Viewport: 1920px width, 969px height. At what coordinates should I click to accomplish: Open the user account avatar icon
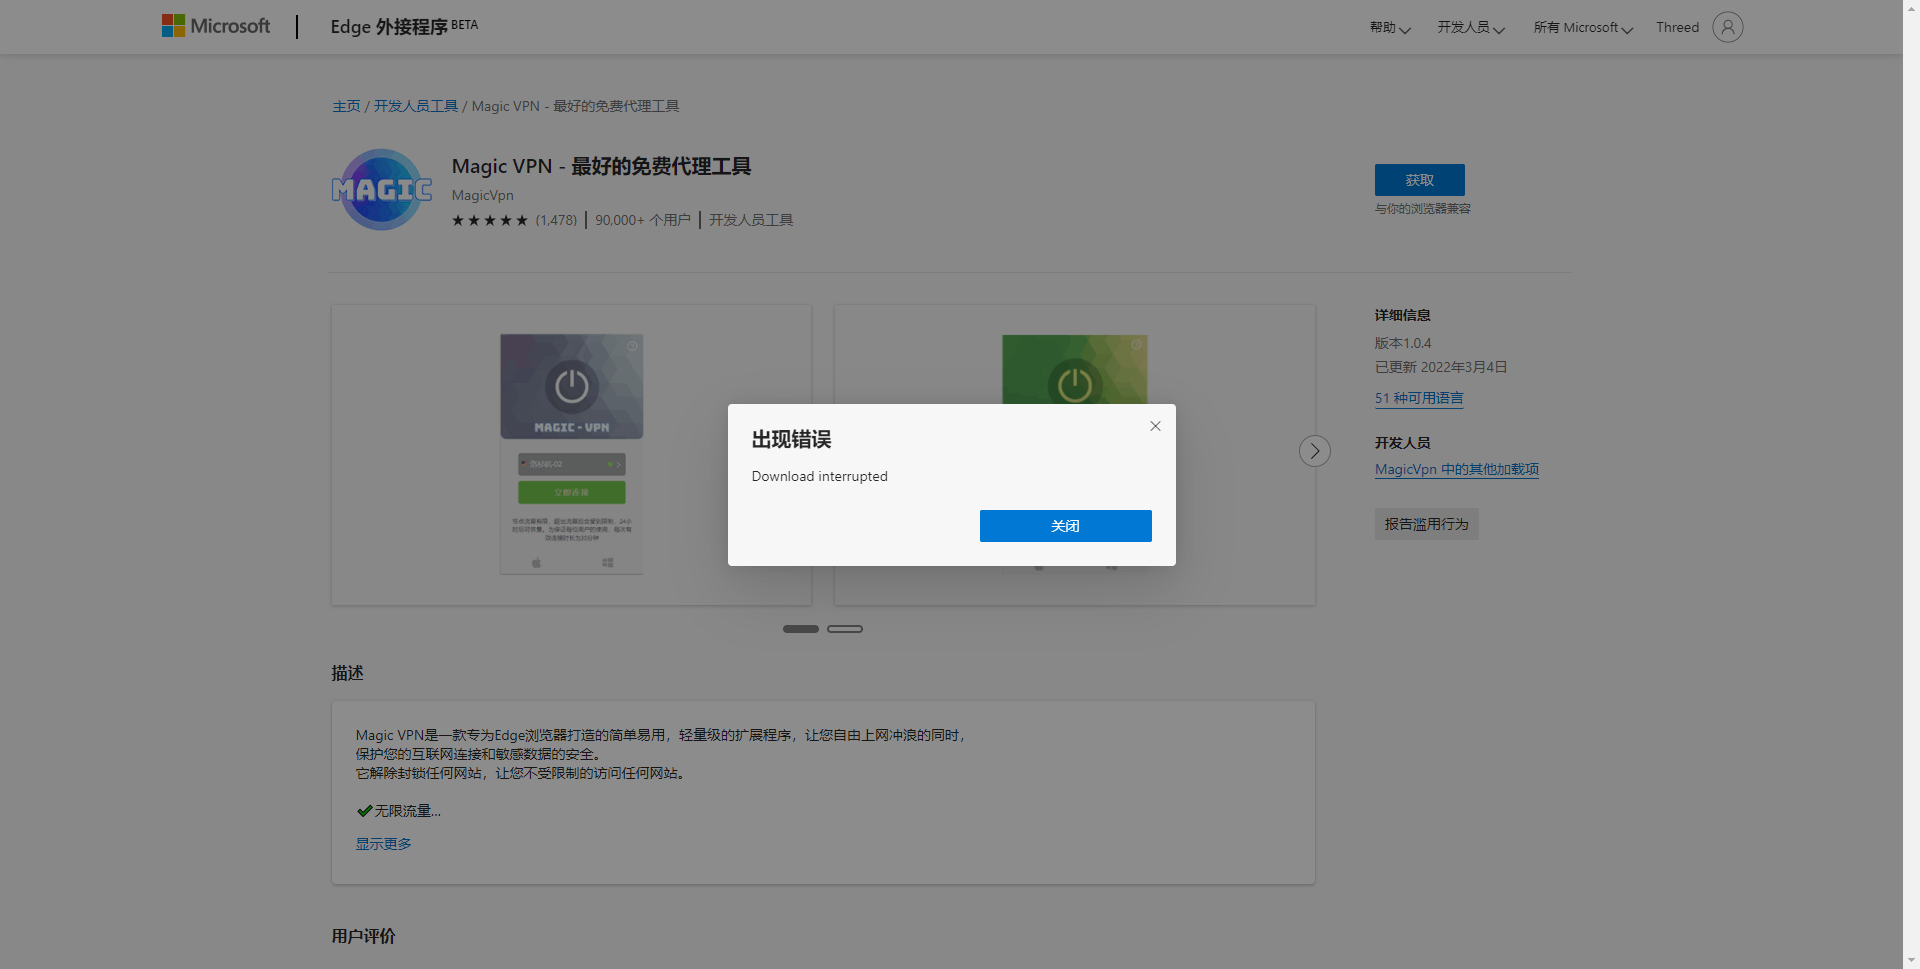[x=1727, y=27]
